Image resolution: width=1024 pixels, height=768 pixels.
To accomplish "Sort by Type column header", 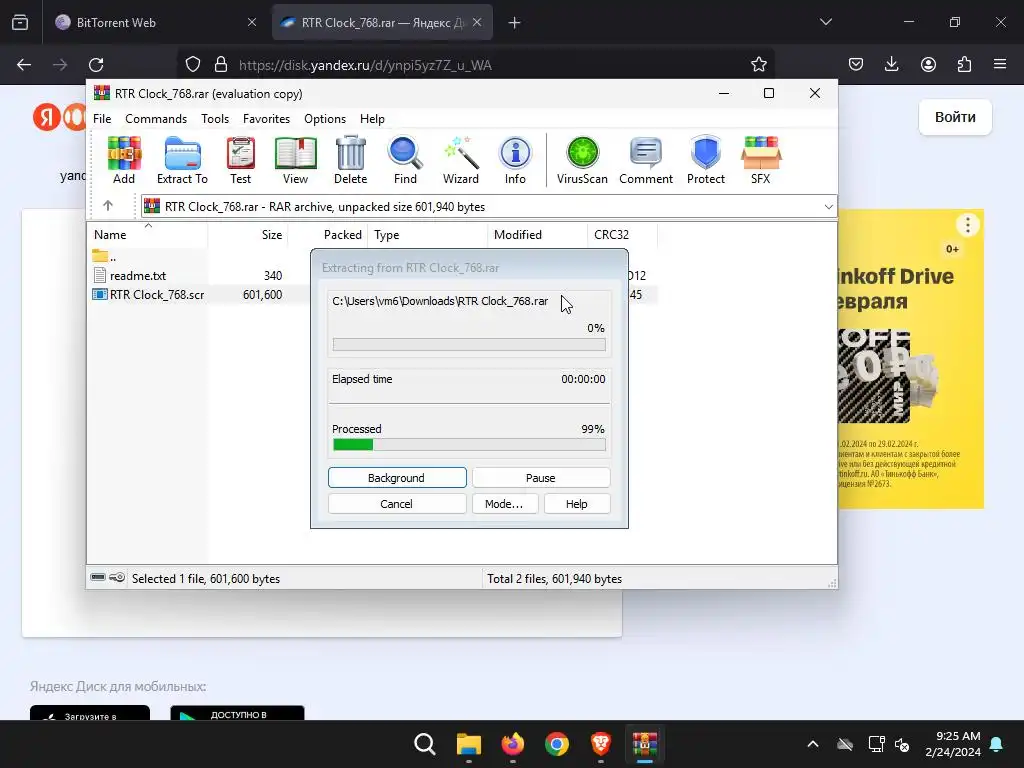I will click(428, 234).
